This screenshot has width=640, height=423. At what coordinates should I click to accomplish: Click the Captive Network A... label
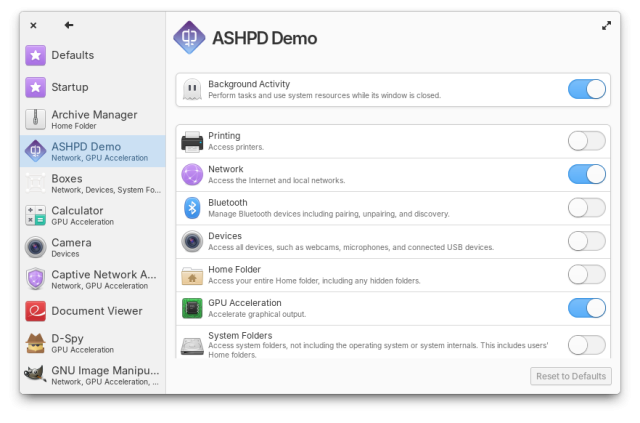coord(104,275)
